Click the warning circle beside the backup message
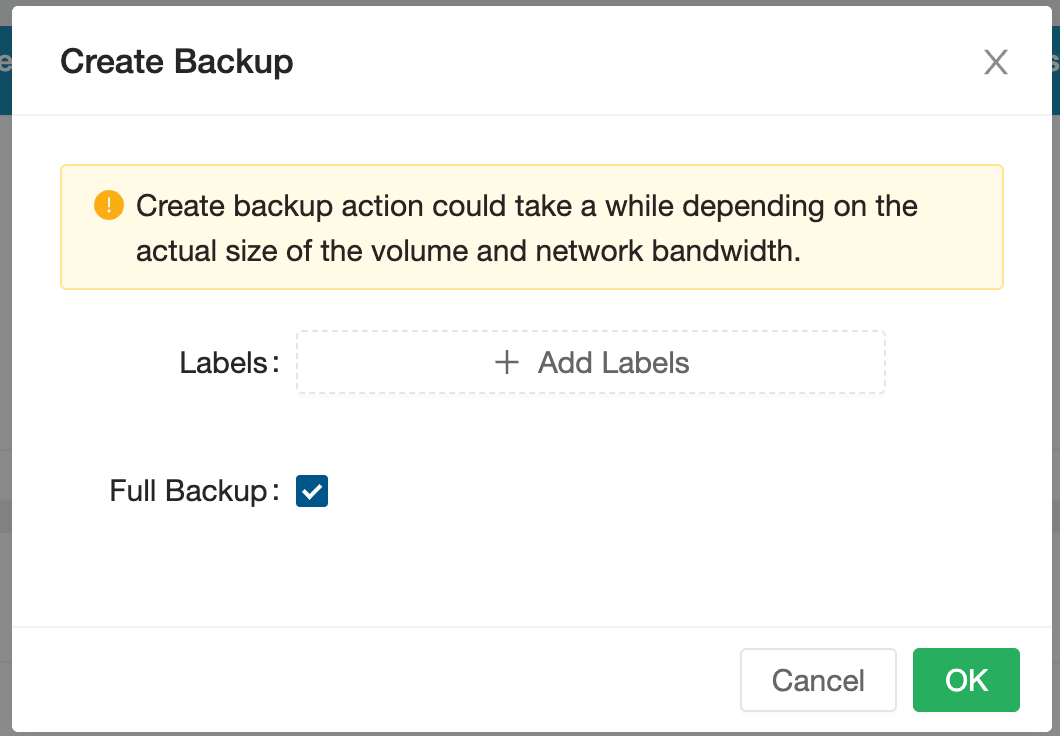 pyautogui.click(x=108, y=206)
